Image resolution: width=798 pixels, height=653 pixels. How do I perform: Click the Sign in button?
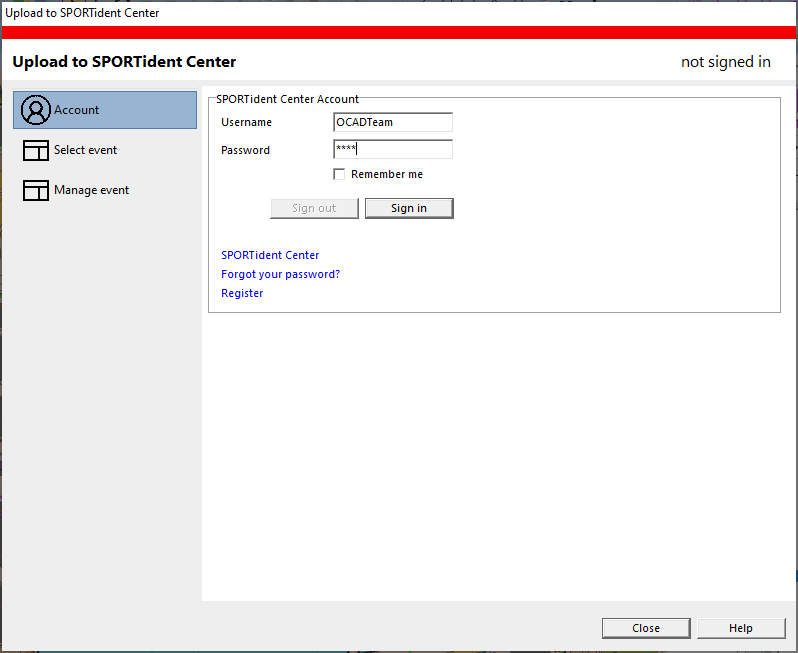[409, 208]
